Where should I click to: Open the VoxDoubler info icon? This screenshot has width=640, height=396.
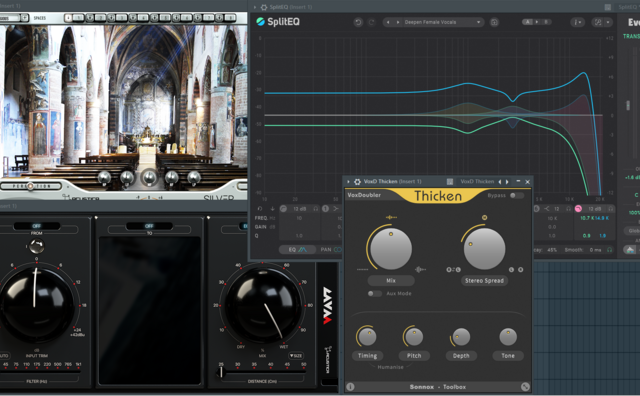tap(350, 387)
